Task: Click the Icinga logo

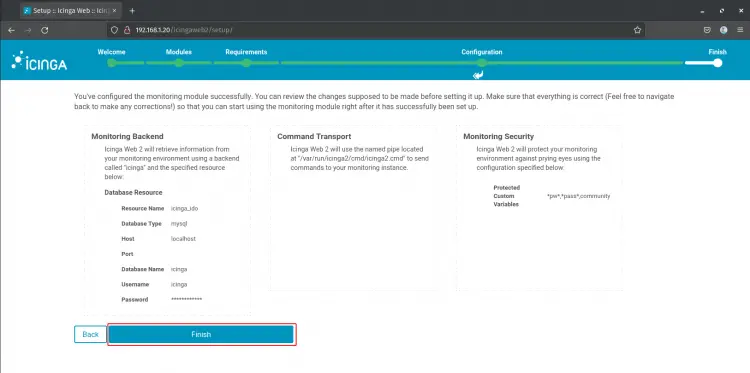Action: click(39, 61)
